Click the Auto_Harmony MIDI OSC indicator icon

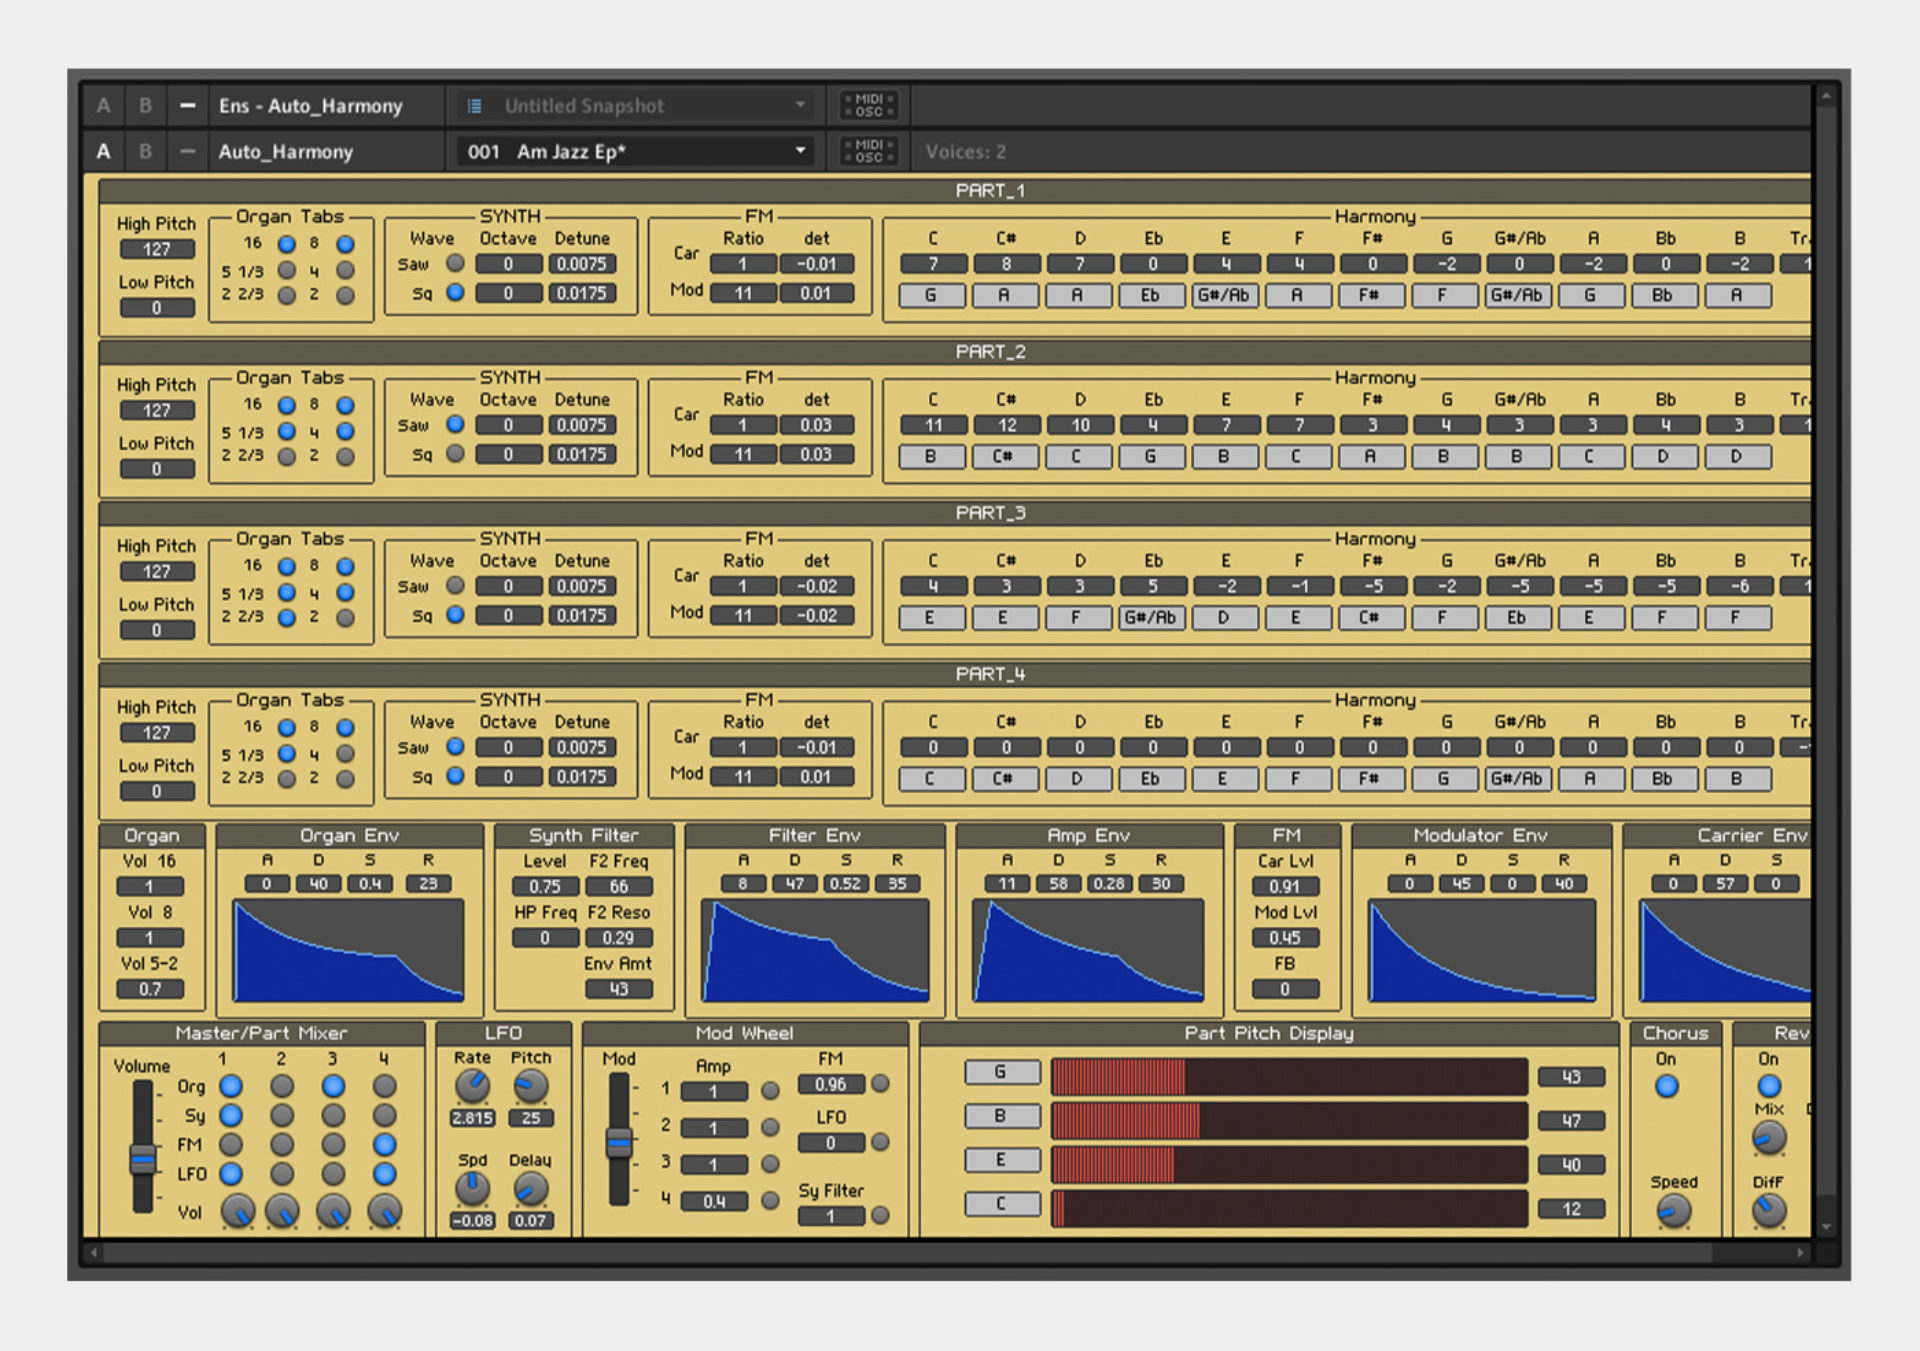coord(868,151)
